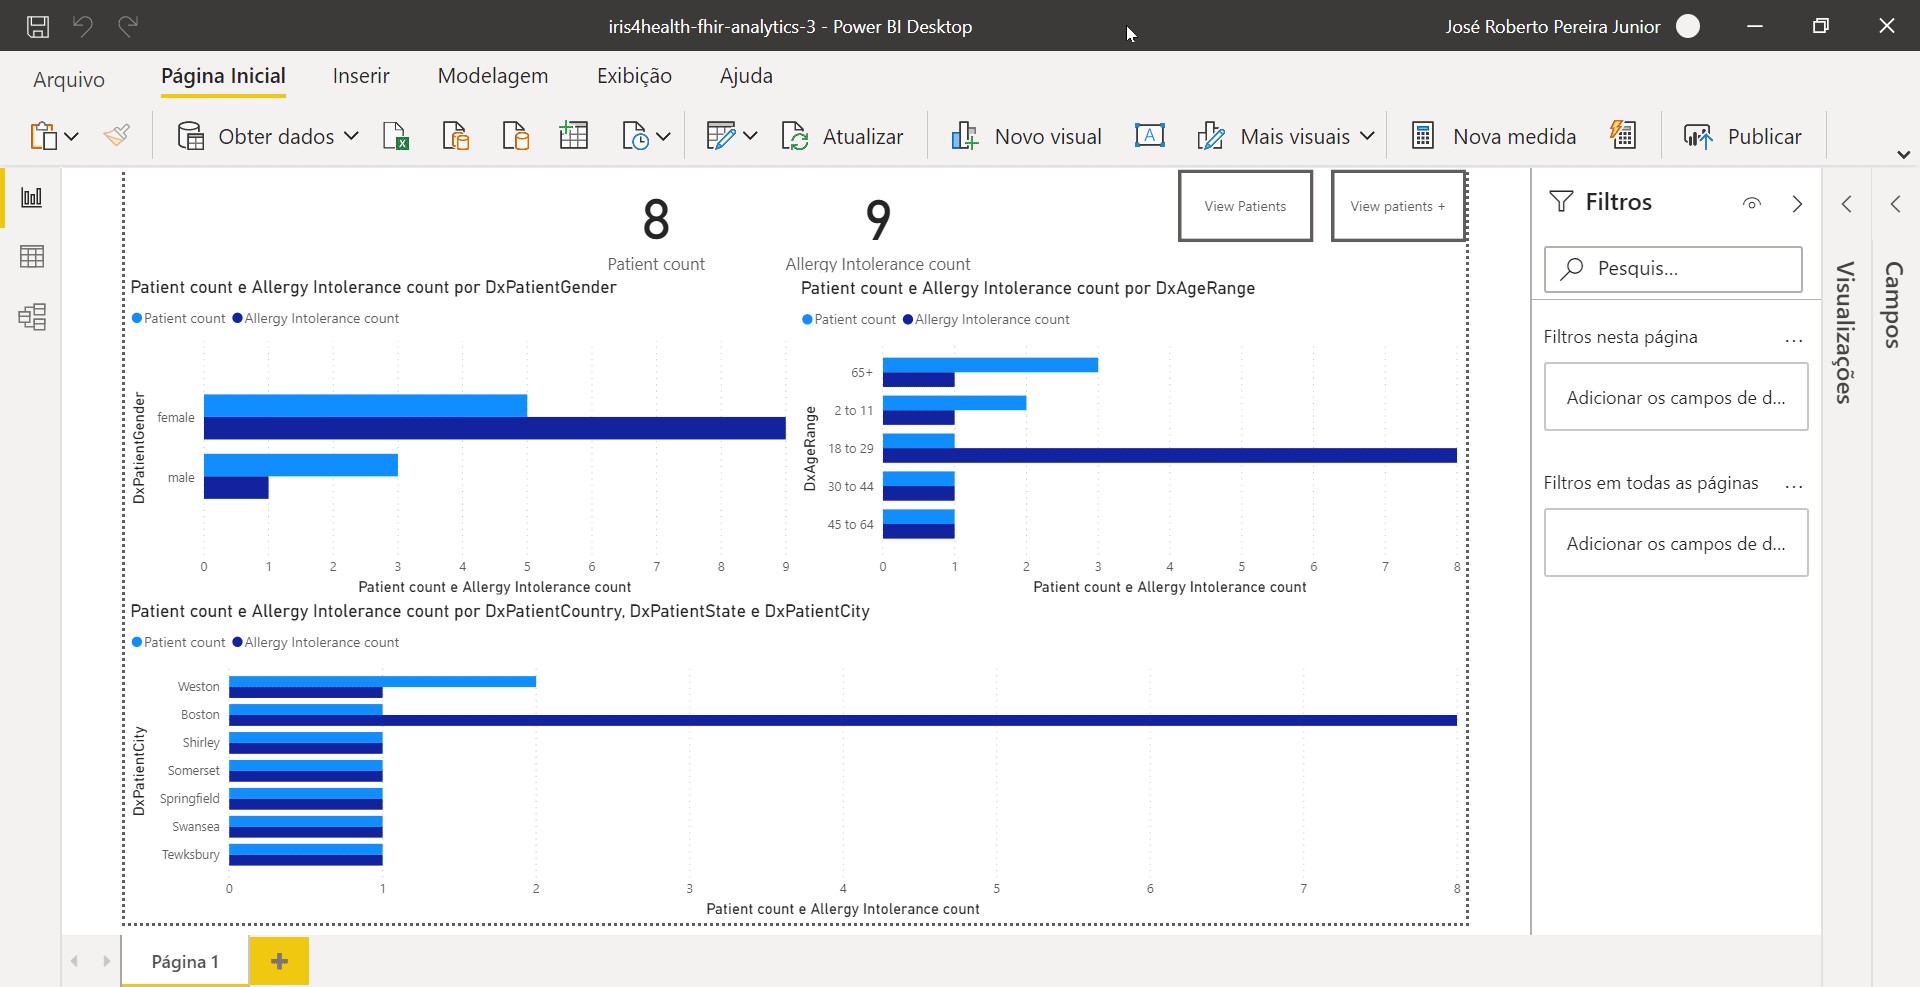The image size is (1920, 987).
Task: Switch to the Data table view
Action: coord(32,257)
